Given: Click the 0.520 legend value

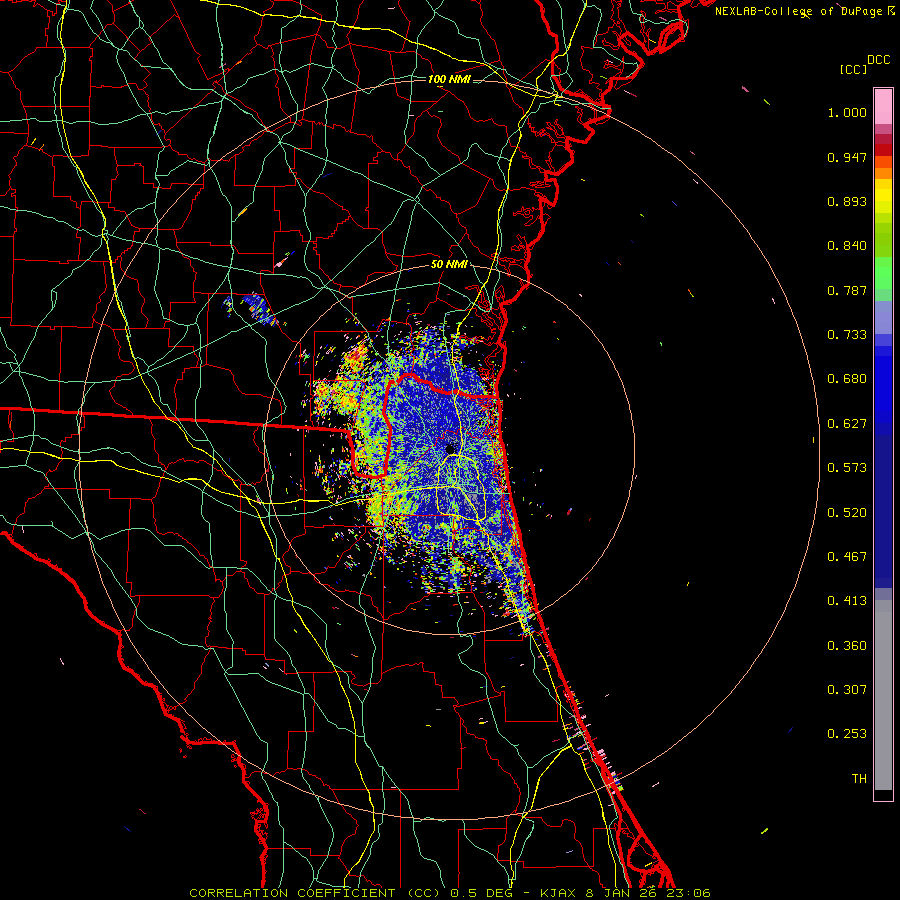Looking at the screenshot, I should point(847,513).
